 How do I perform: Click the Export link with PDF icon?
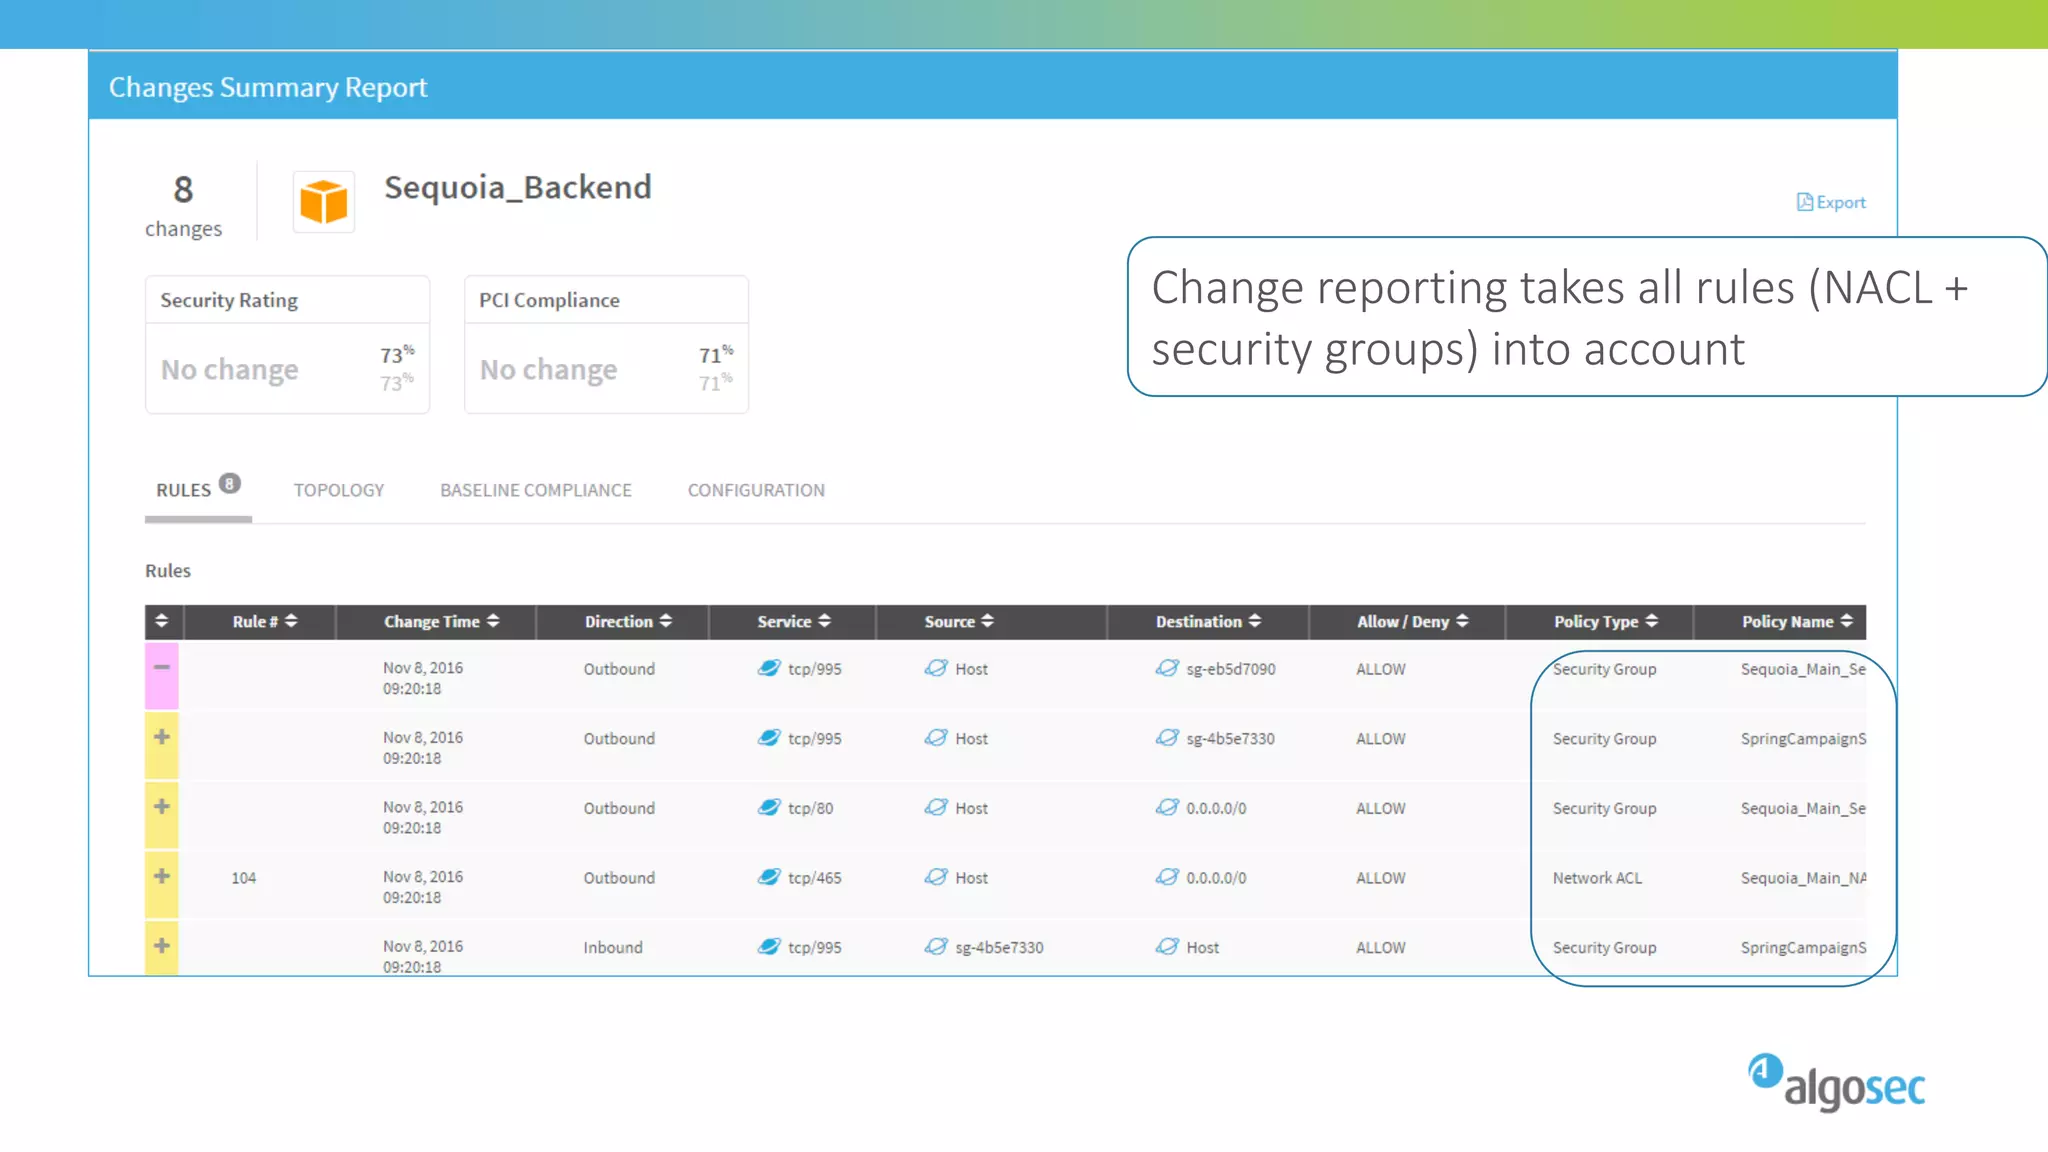pos(1831,202)
